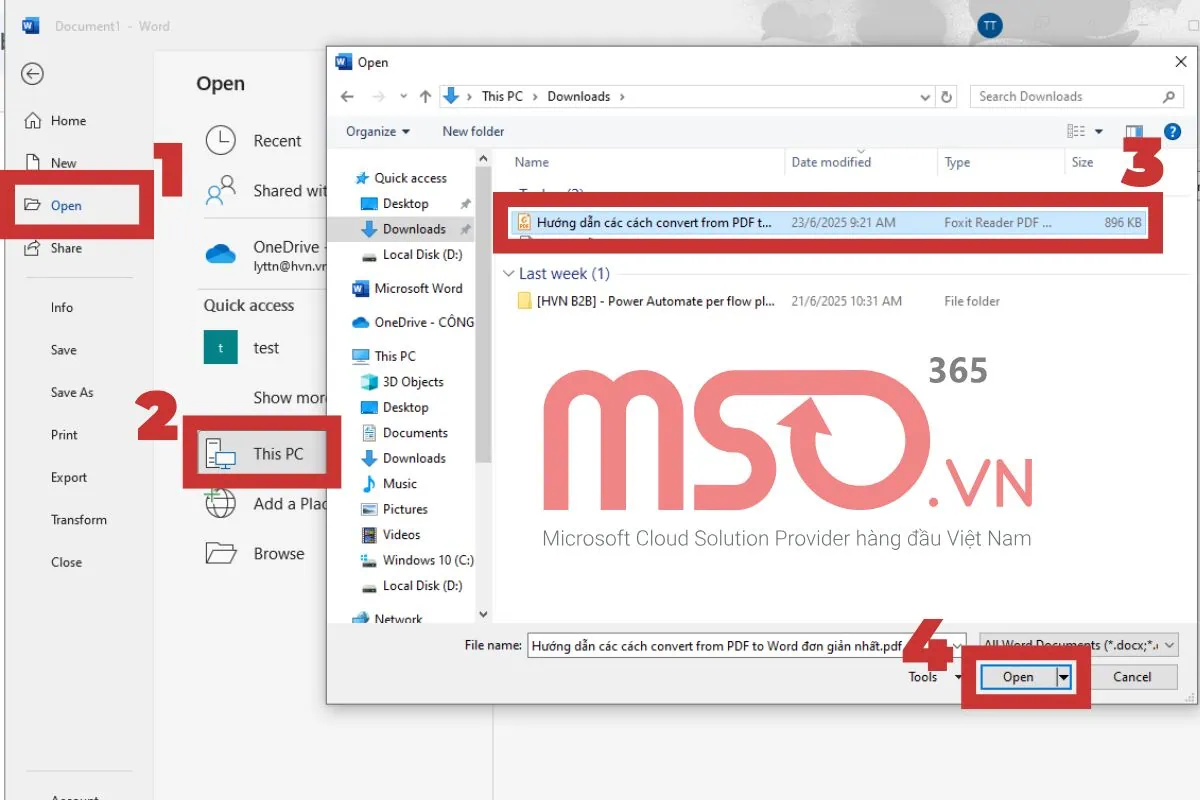1200x800 pixels.
Task: Select Print in backstage sidebar
Action: [x=64, y=435]
